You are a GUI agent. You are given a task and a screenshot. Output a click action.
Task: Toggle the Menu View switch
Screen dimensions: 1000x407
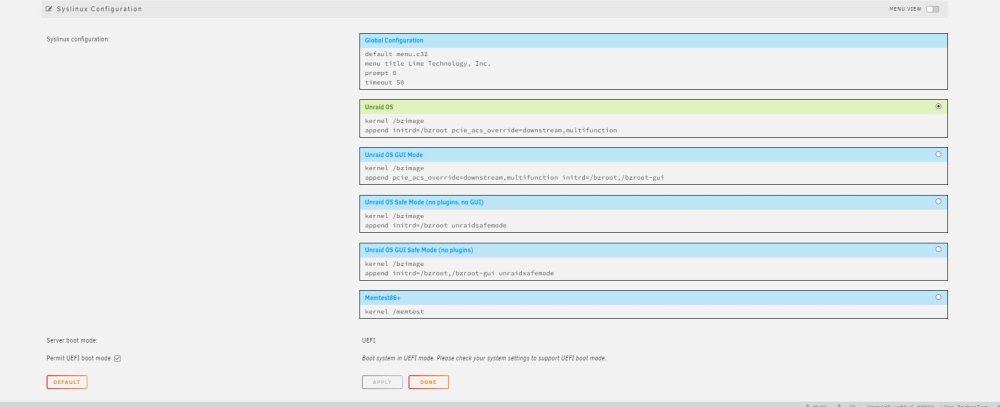tap(932, 9)
